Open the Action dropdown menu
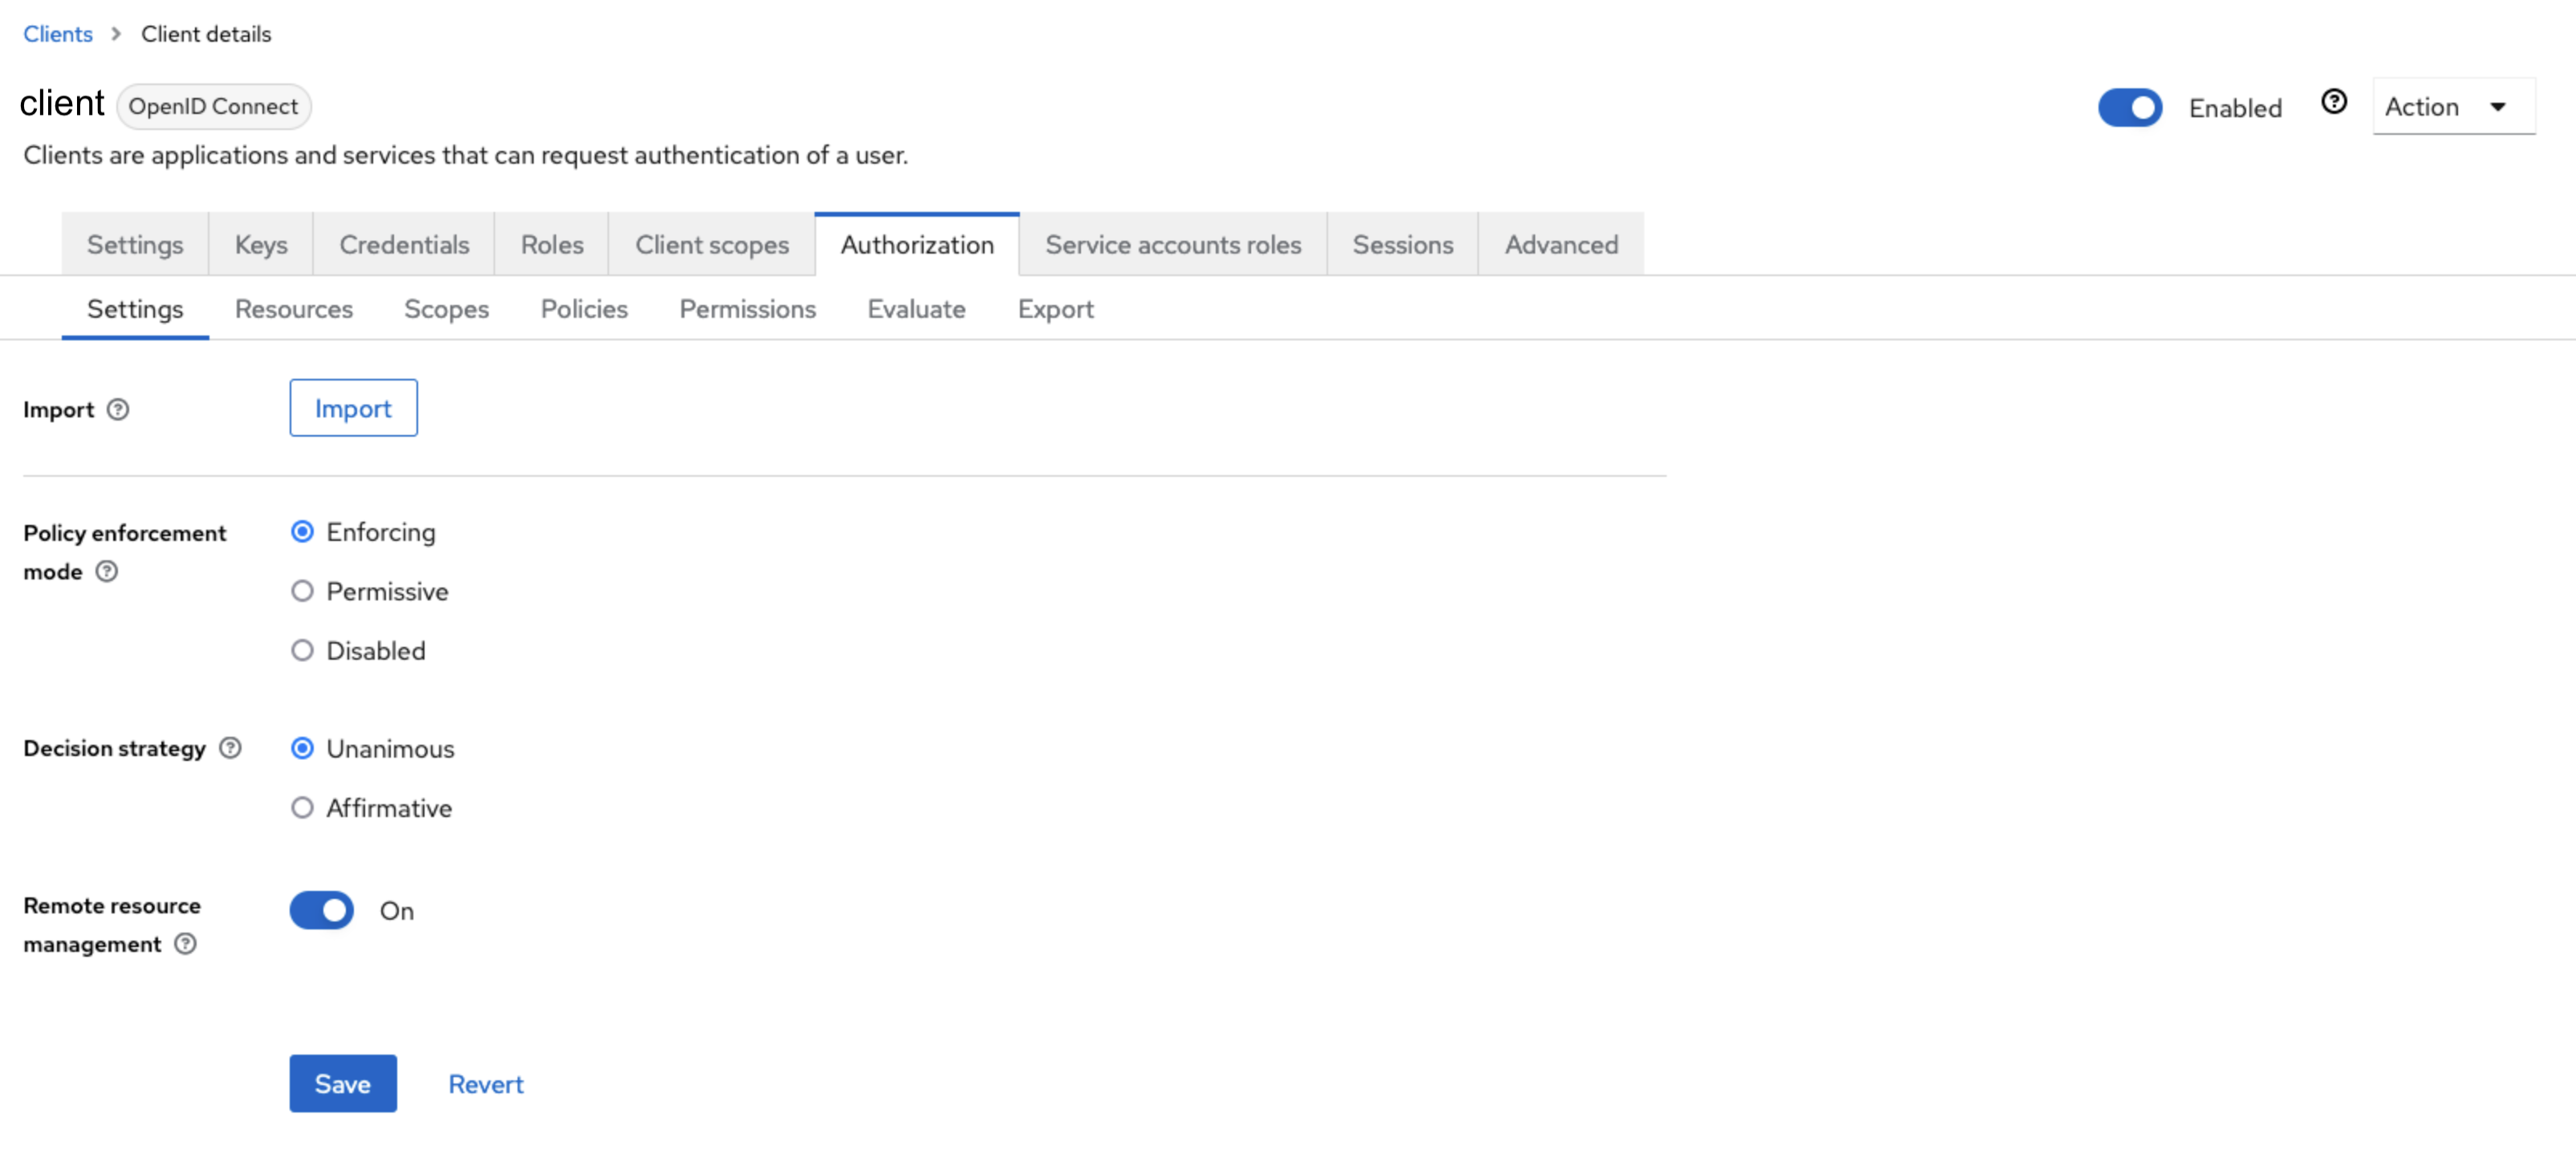This screenshot has height=1163, width=2576. (x=2453, y=106)
